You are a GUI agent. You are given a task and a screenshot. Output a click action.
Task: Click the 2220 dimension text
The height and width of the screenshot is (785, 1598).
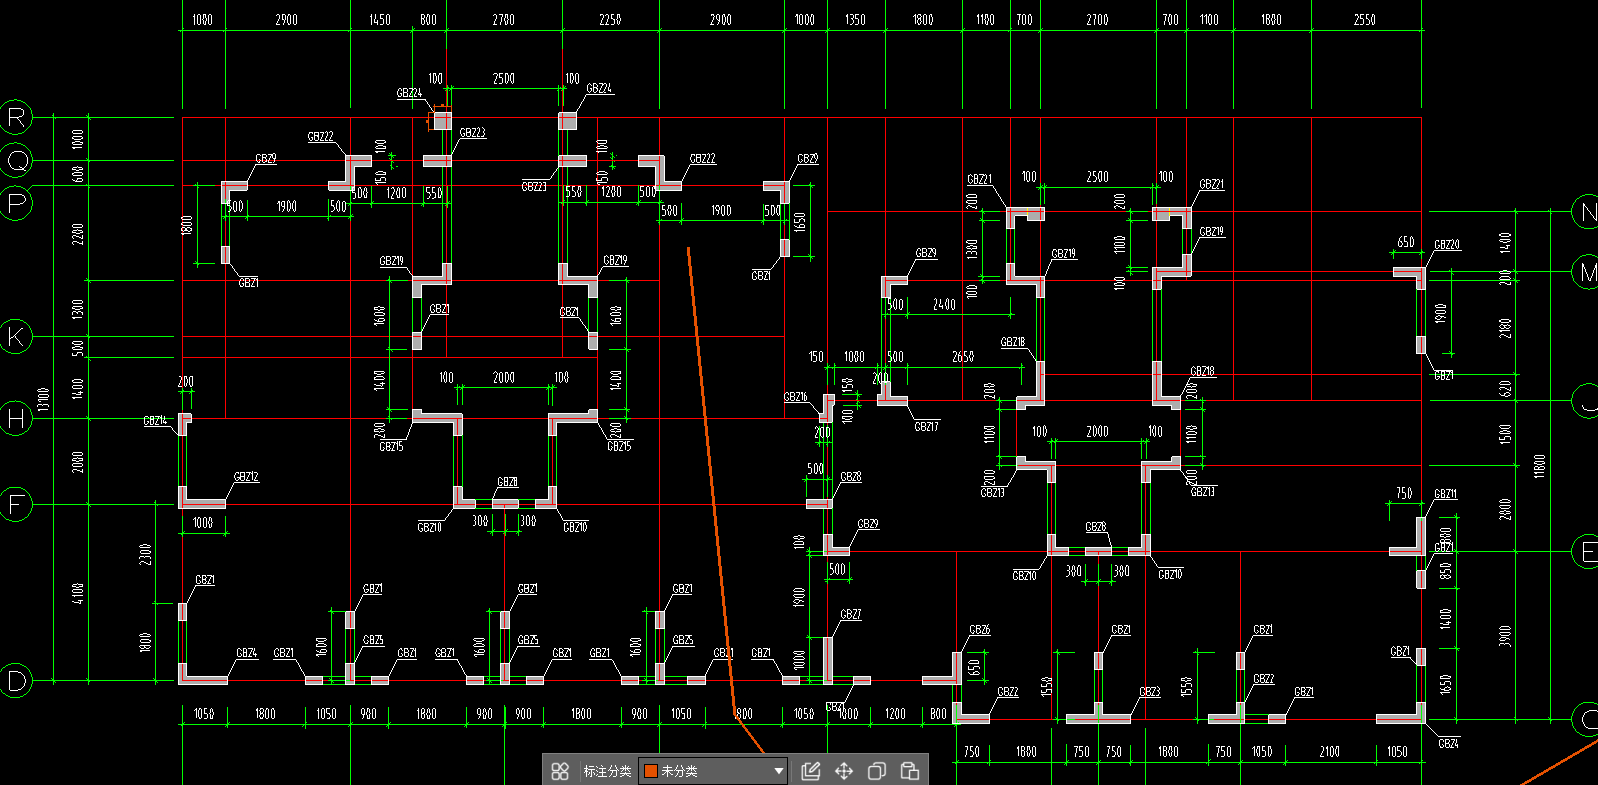[x=78, y=234]
